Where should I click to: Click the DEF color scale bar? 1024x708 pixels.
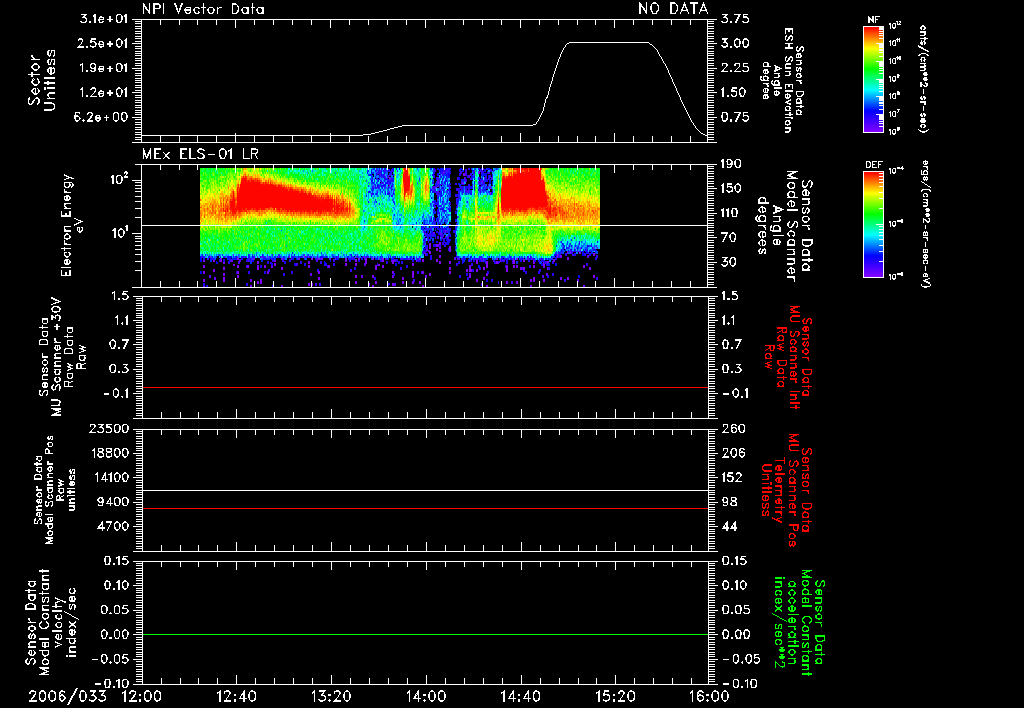(874, 224)
